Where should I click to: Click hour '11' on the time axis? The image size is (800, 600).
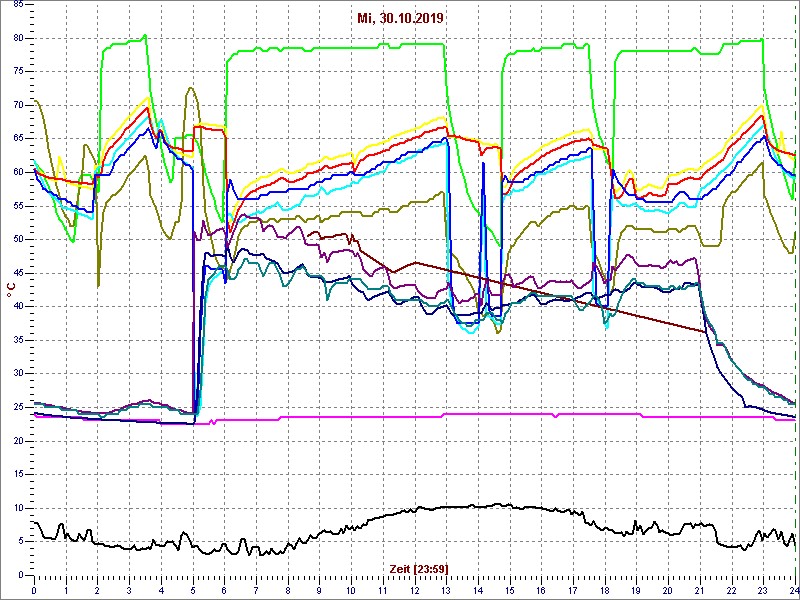[382, 588]
